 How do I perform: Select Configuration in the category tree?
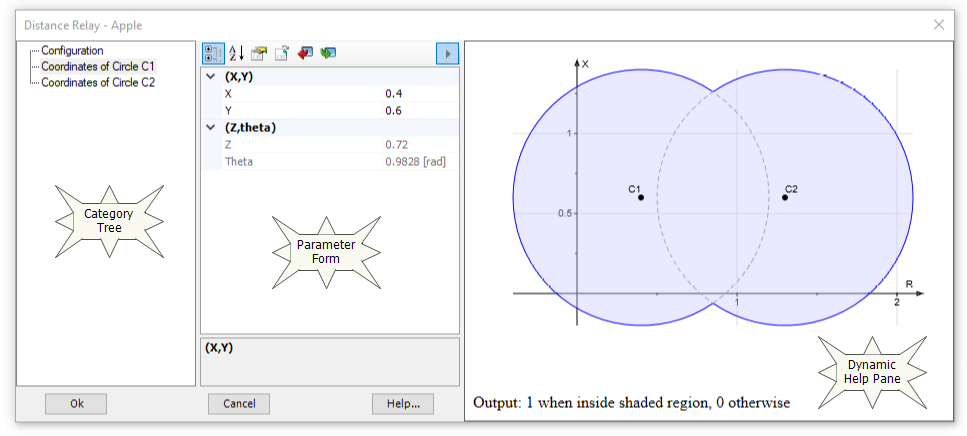point(72,50)
